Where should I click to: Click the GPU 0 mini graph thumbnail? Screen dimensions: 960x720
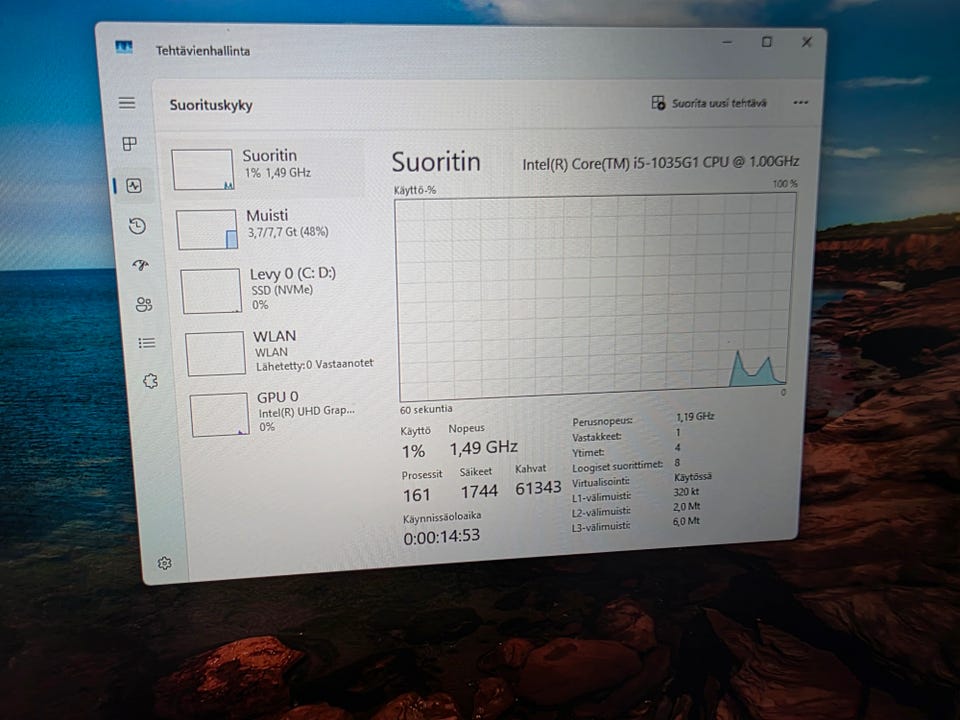220,415
